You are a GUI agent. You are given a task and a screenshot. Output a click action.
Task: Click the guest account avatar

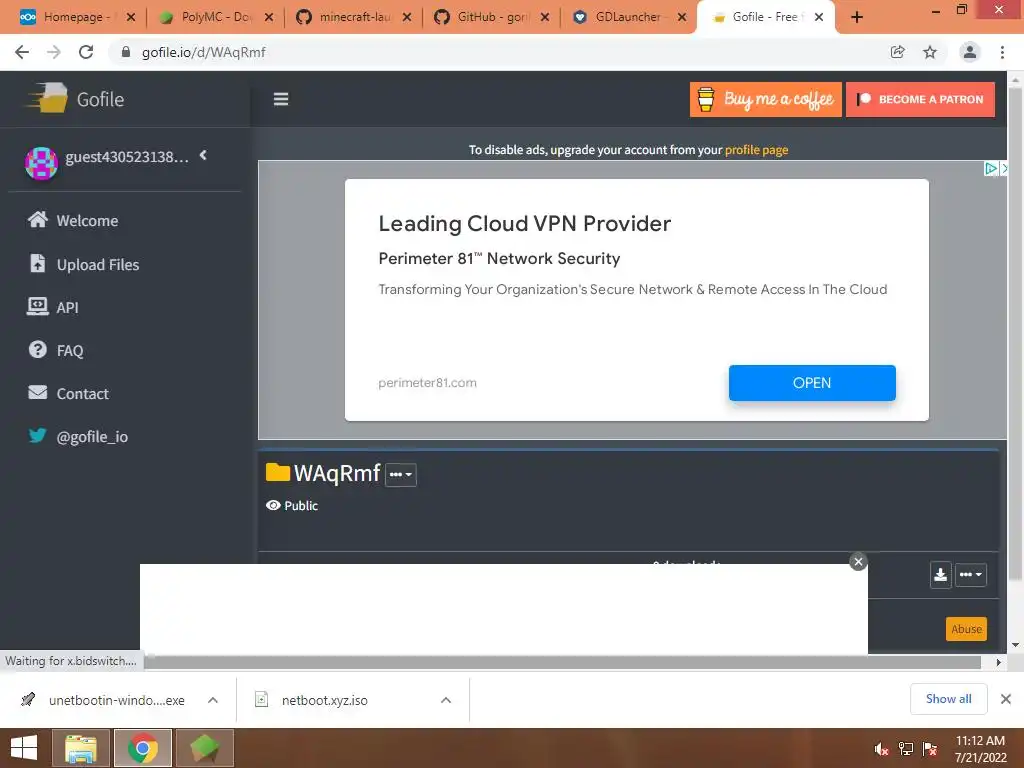41,163
